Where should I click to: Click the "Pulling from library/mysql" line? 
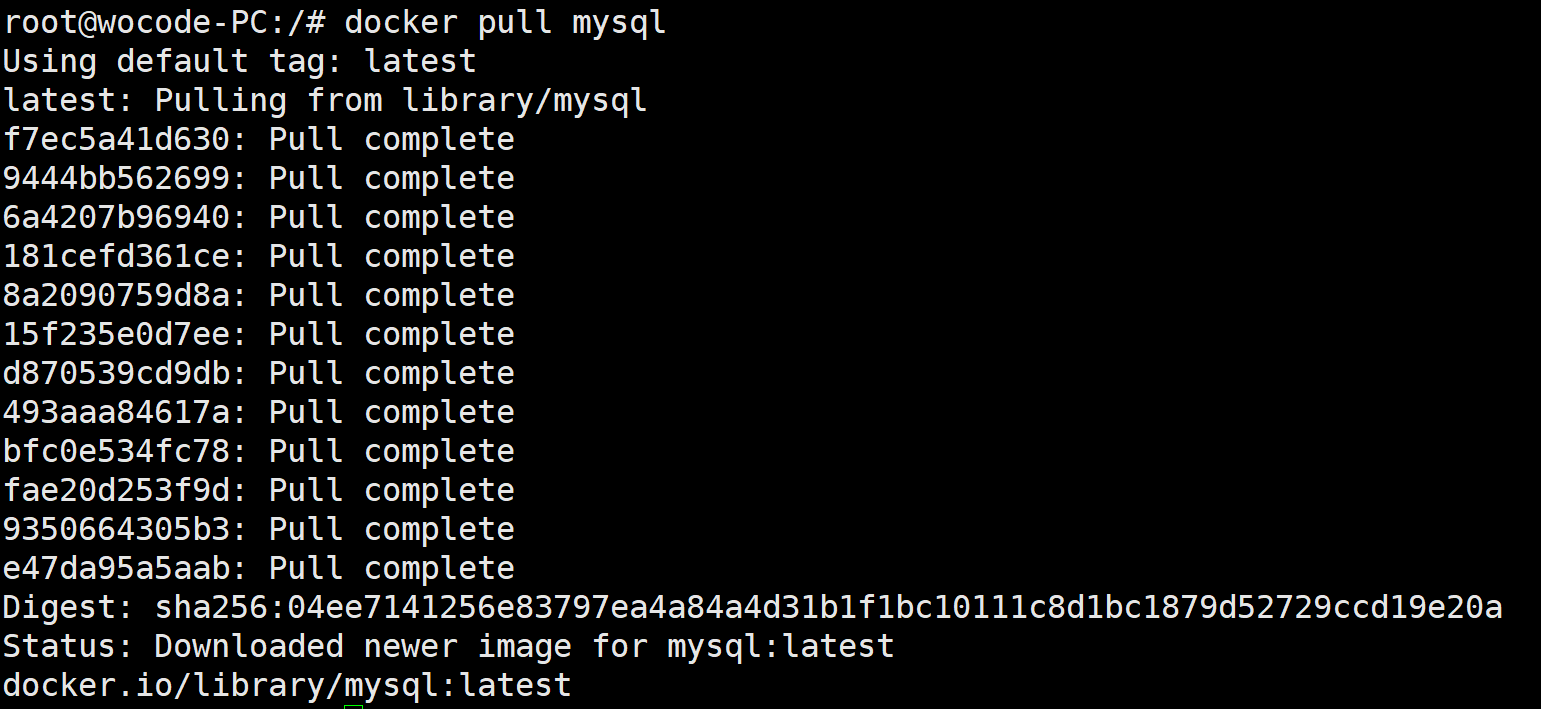tap(400, 100)
